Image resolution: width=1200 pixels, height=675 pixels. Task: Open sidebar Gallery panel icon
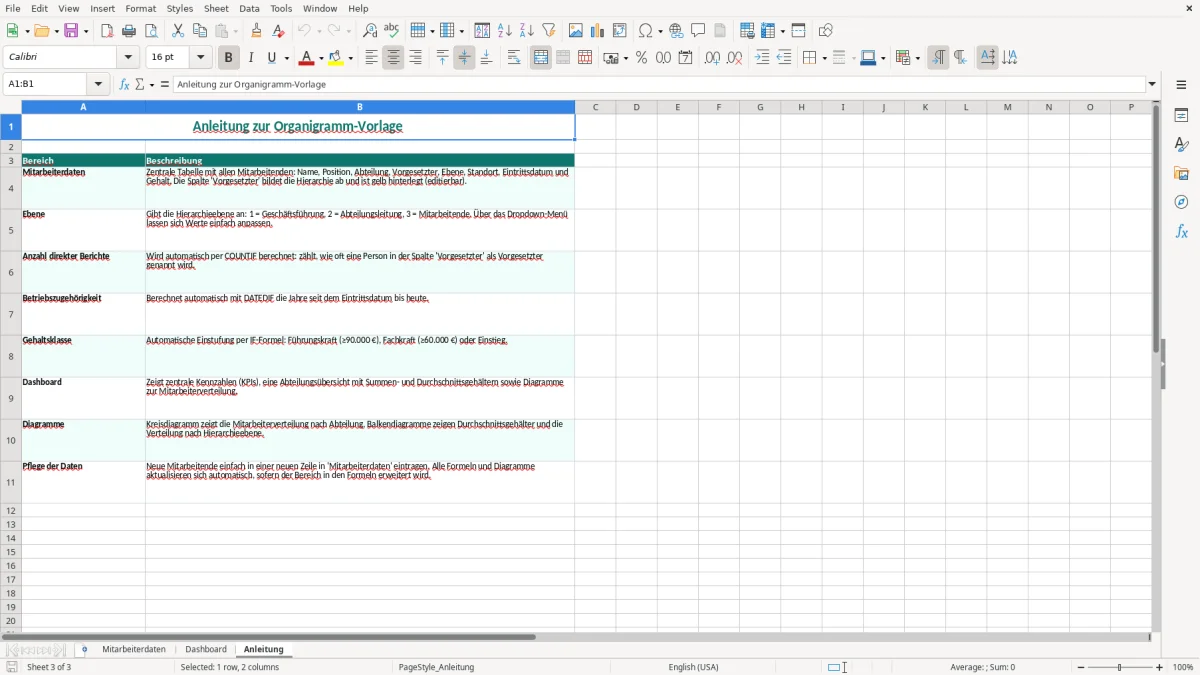(x=1181, y=174)
